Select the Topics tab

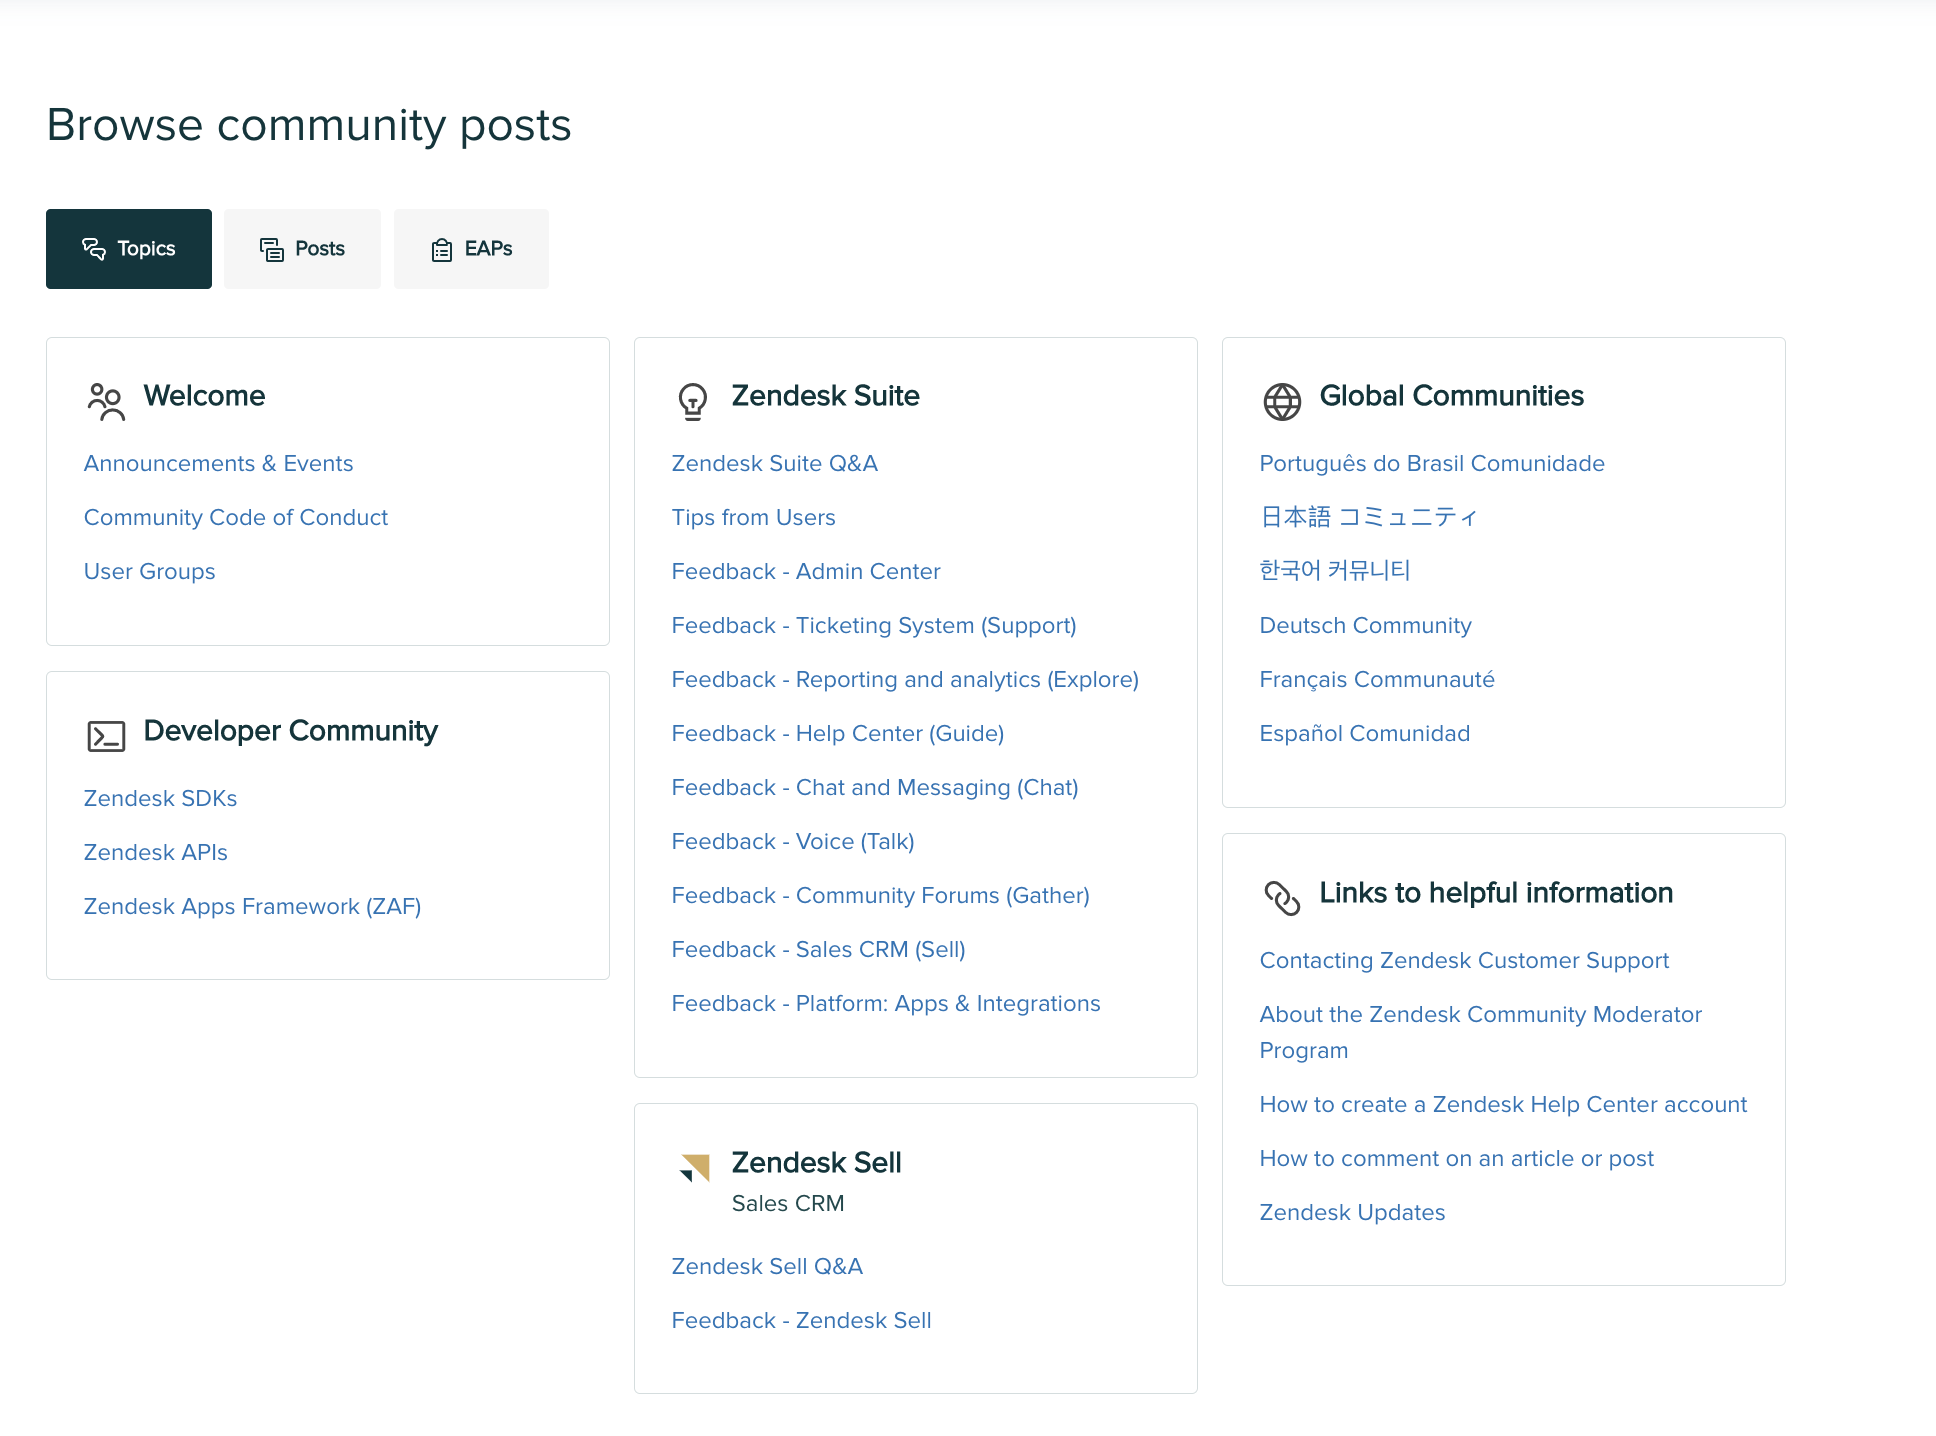tap(129, 249)
